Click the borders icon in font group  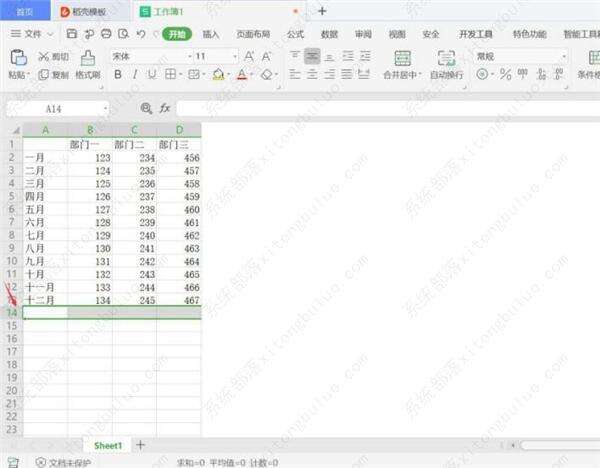pyautogui.click(x=170, y=74)
